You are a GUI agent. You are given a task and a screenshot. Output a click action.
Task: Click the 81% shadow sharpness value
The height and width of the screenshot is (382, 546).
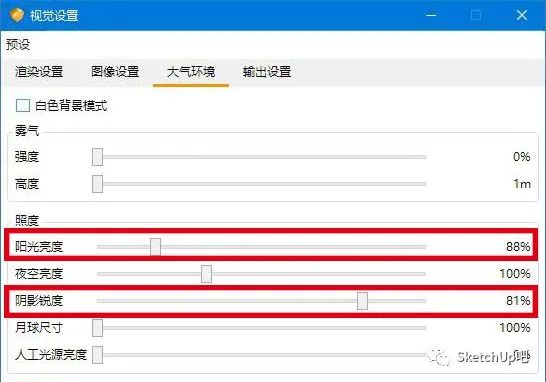coord(518,300)
